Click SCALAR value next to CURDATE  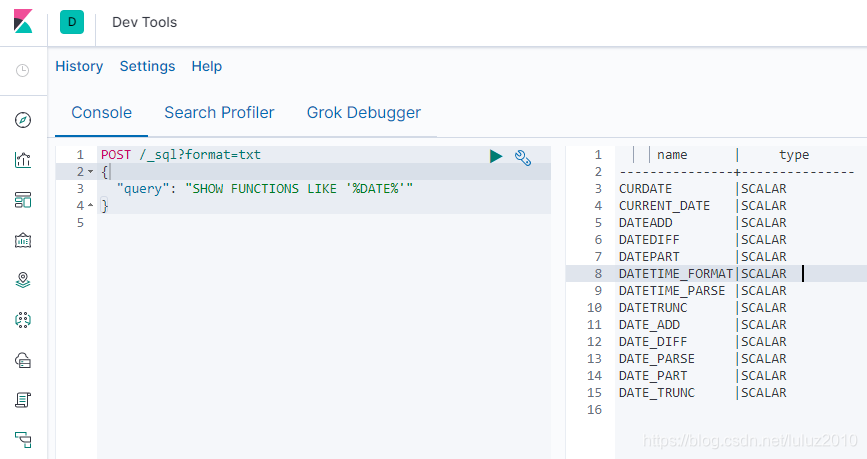(764, 189)
